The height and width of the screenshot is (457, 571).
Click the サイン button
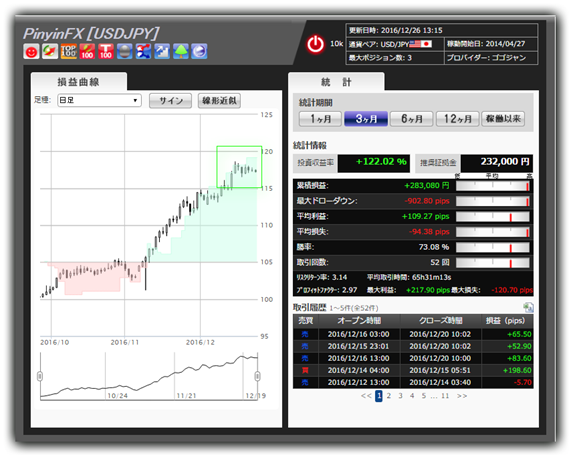click(x=170, y=101)
